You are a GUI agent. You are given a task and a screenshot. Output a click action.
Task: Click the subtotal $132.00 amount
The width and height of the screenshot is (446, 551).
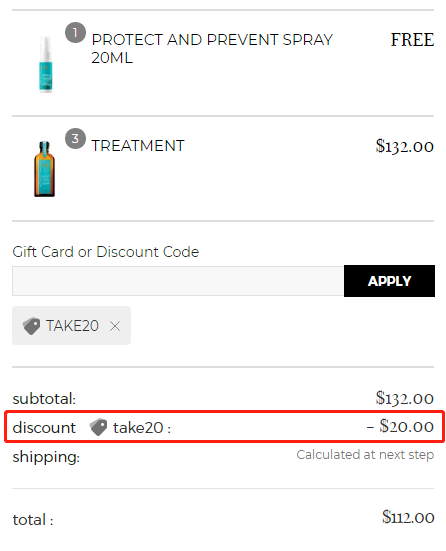click(405, 398)
